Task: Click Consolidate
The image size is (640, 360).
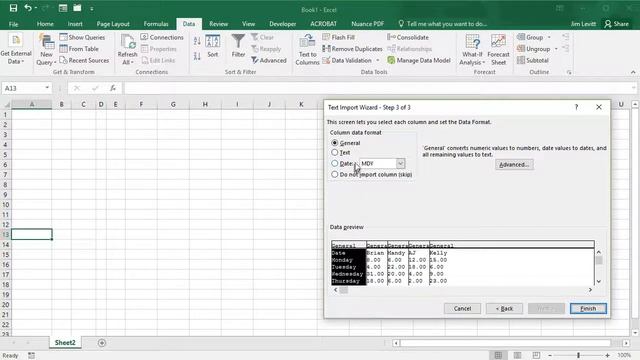Action: pos(408,37)
